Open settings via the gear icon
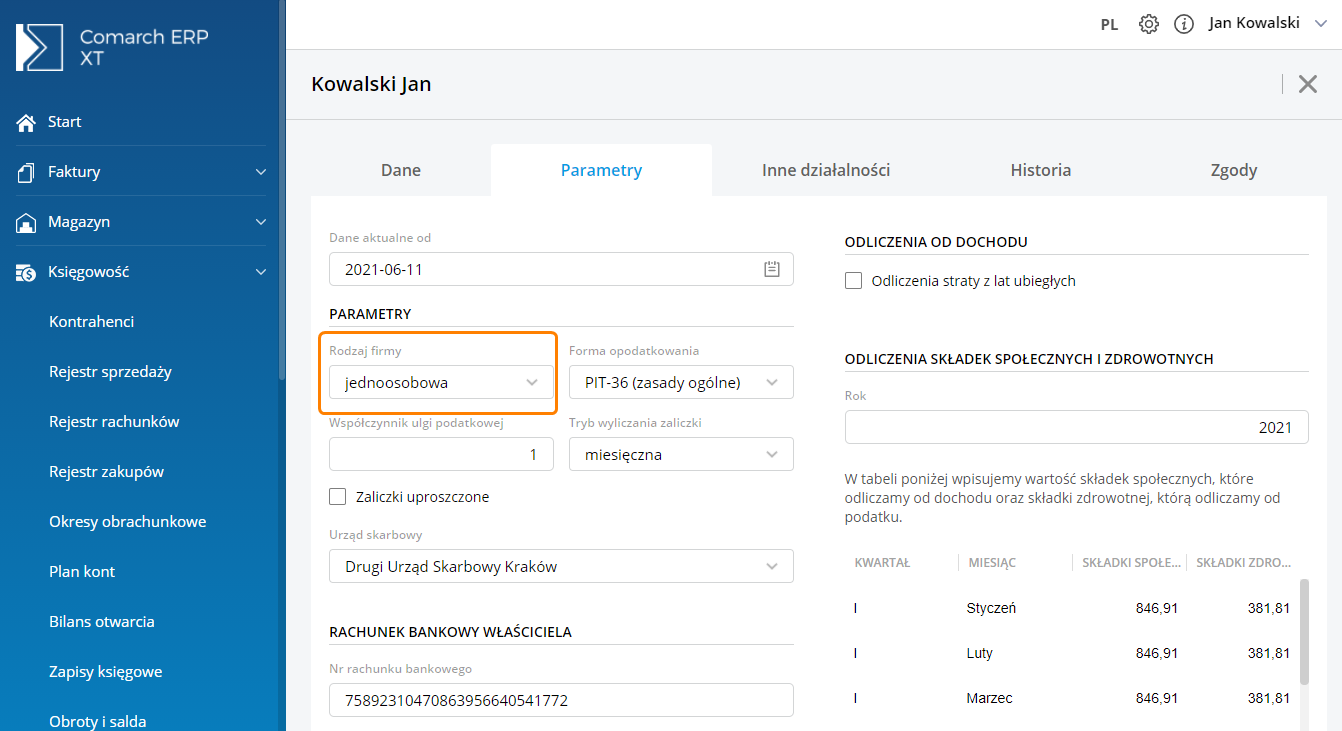1342x731 pixels. pyautogui.click(x=1149, y=24)
